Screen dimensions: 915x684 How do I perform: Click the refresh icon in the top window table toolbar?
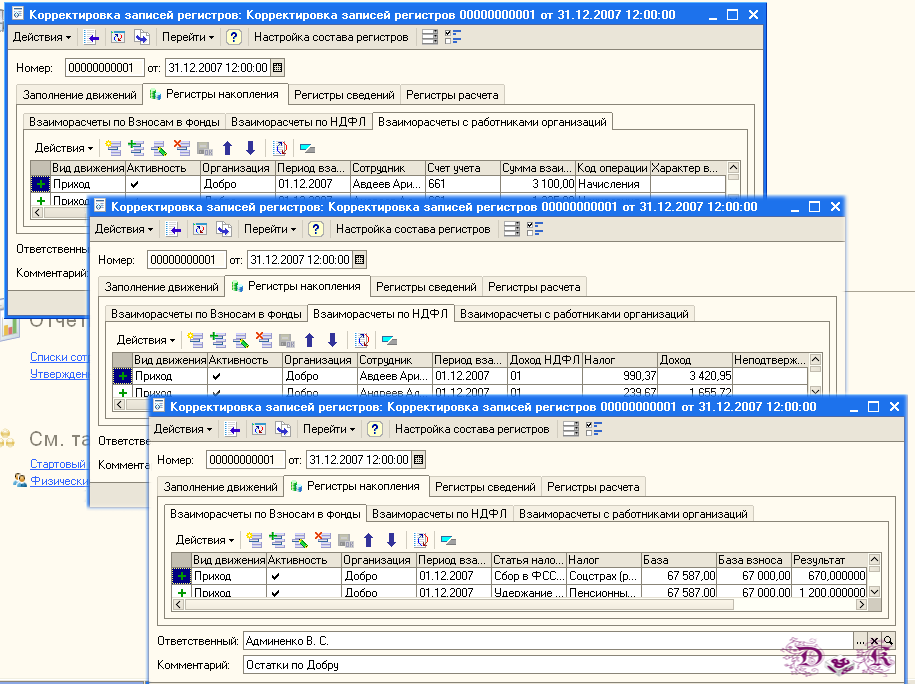281,148
